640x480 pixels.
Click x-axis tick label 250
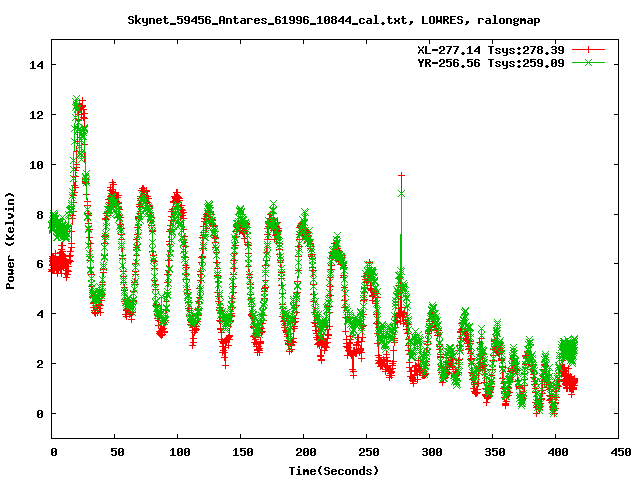[369, 452]
